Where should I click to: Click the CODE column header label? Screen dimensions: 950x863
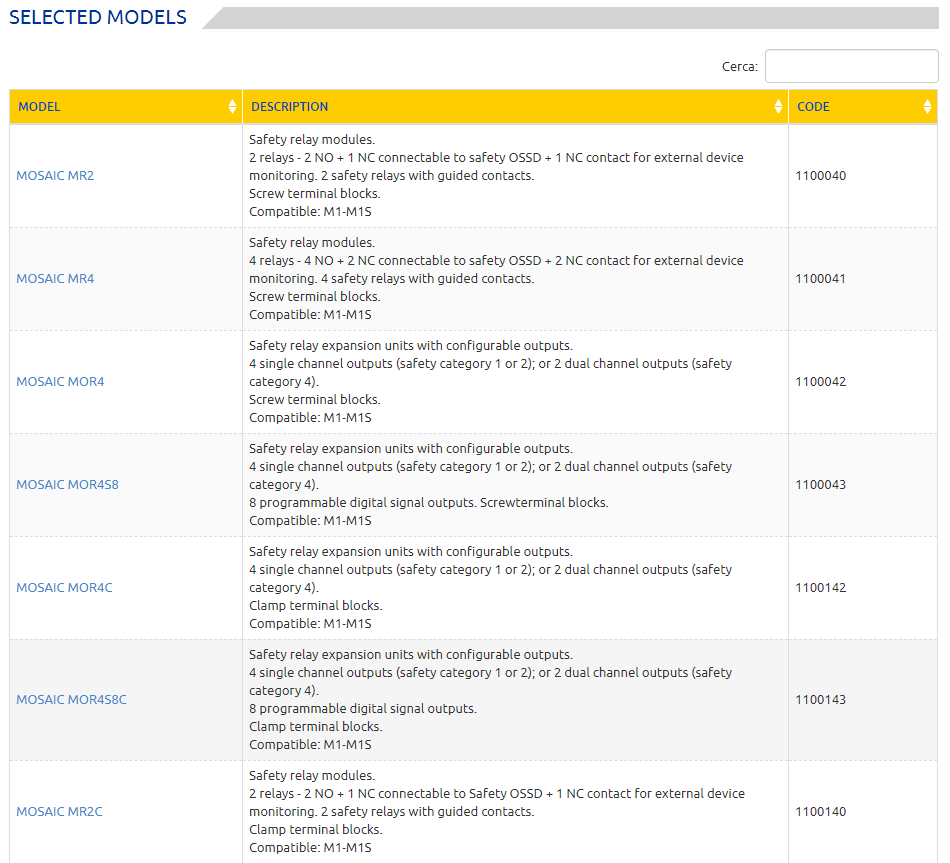click(813, 107)
